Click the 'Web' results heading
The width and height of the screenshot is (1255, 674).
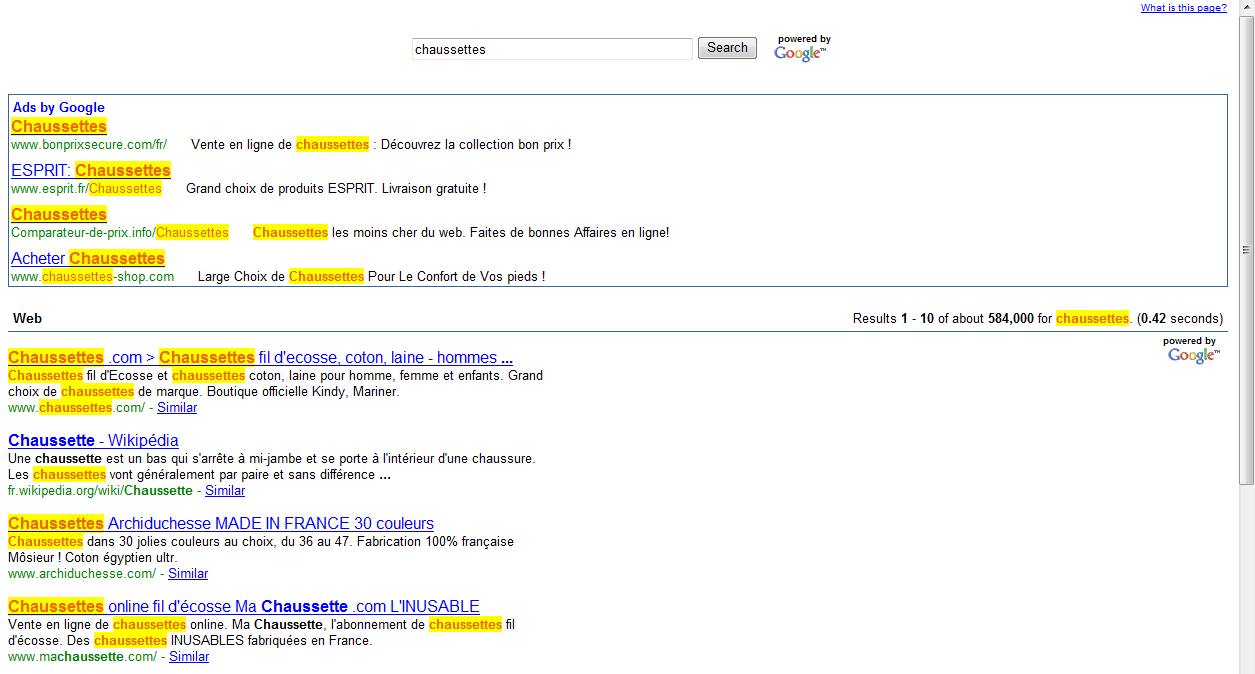(x=27, y=319)
